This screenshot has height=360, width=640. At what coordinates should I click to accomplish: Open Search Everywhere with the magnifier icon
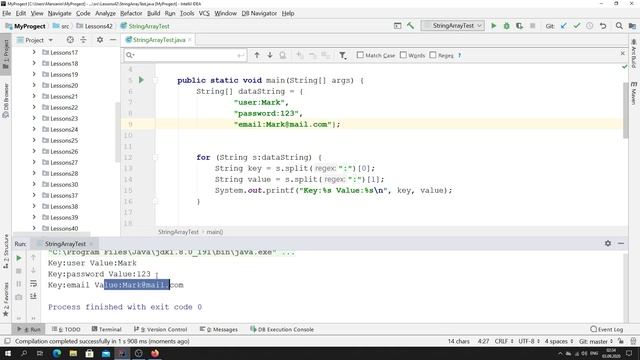619,26
